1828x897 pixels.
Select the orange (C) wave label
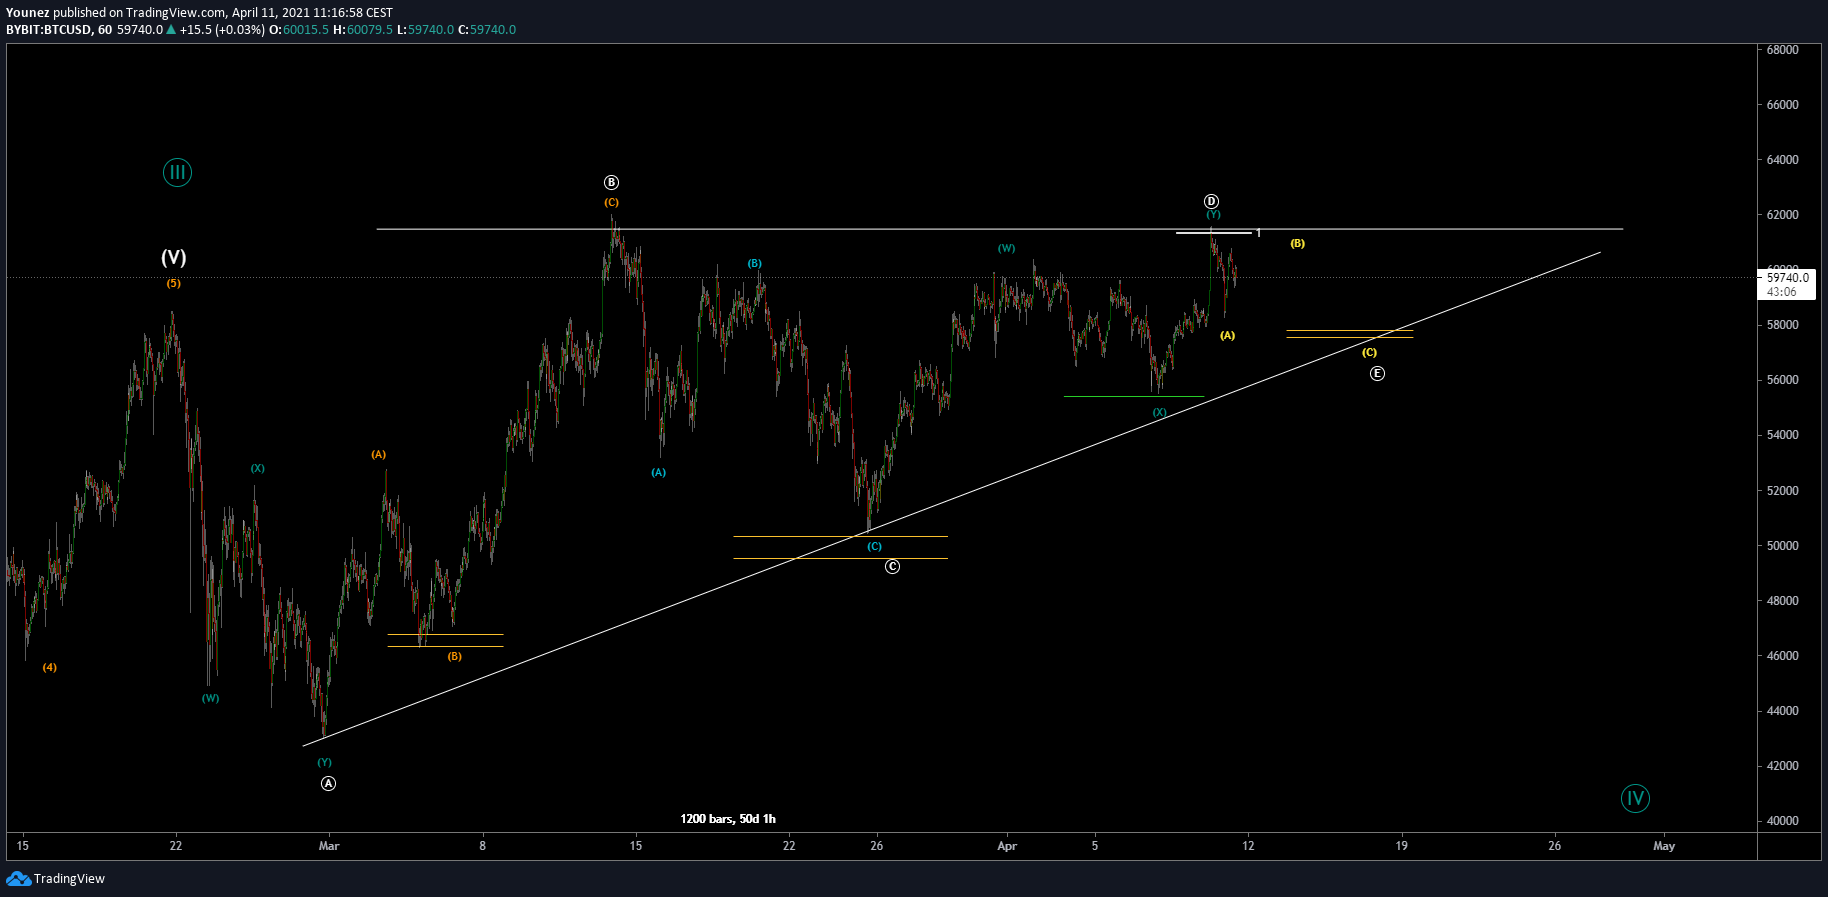[611, 203]
